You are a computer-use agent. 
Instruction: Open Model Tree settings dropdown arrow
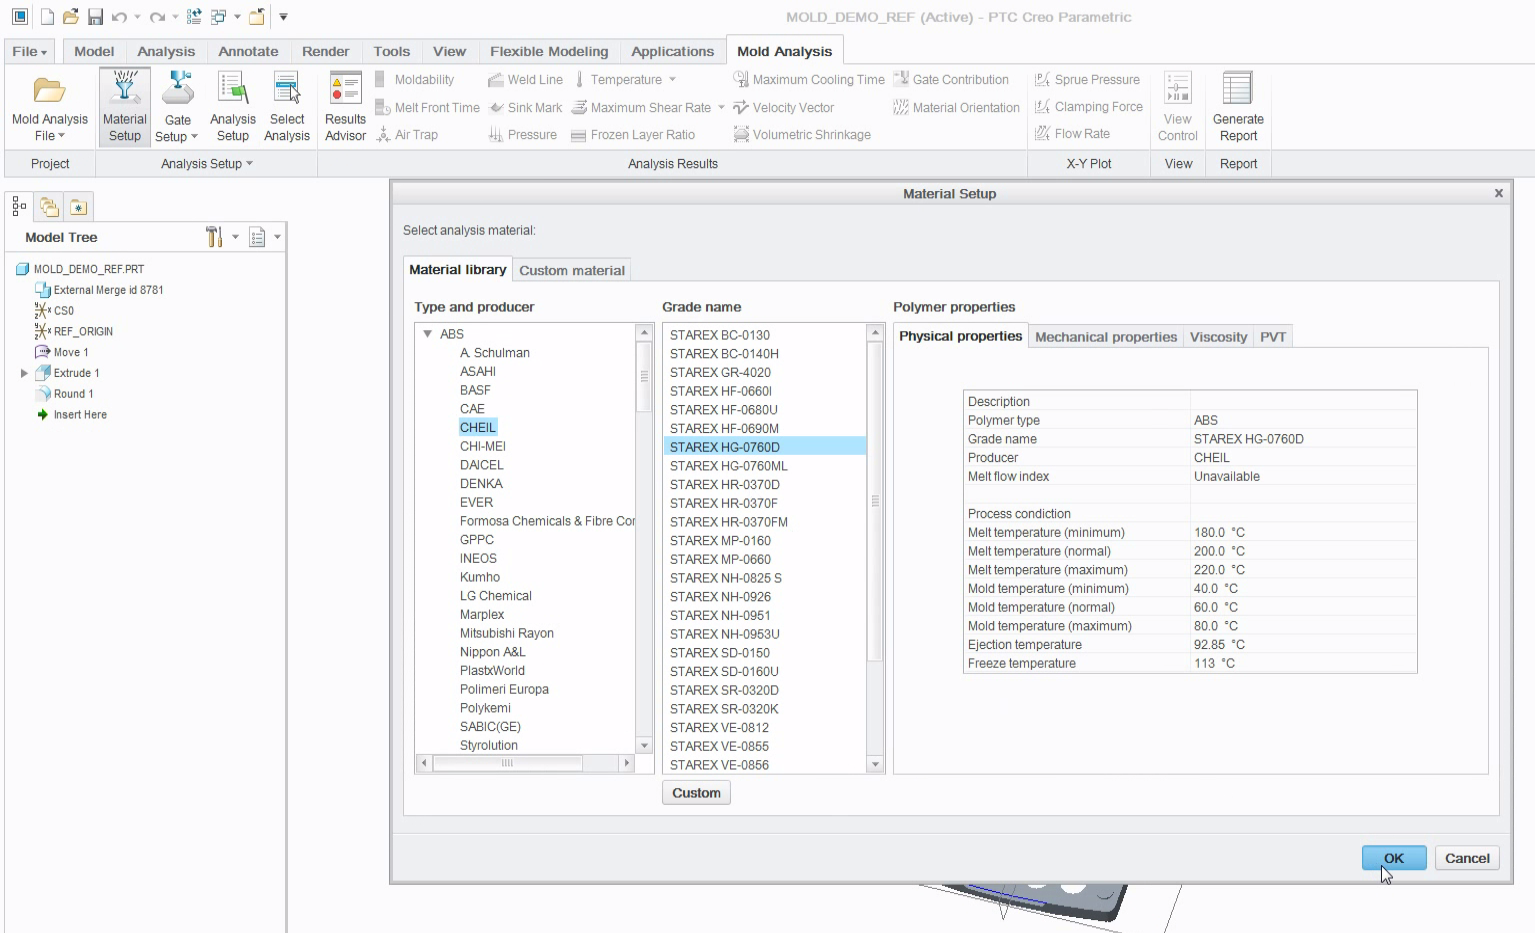coord(236,237)
